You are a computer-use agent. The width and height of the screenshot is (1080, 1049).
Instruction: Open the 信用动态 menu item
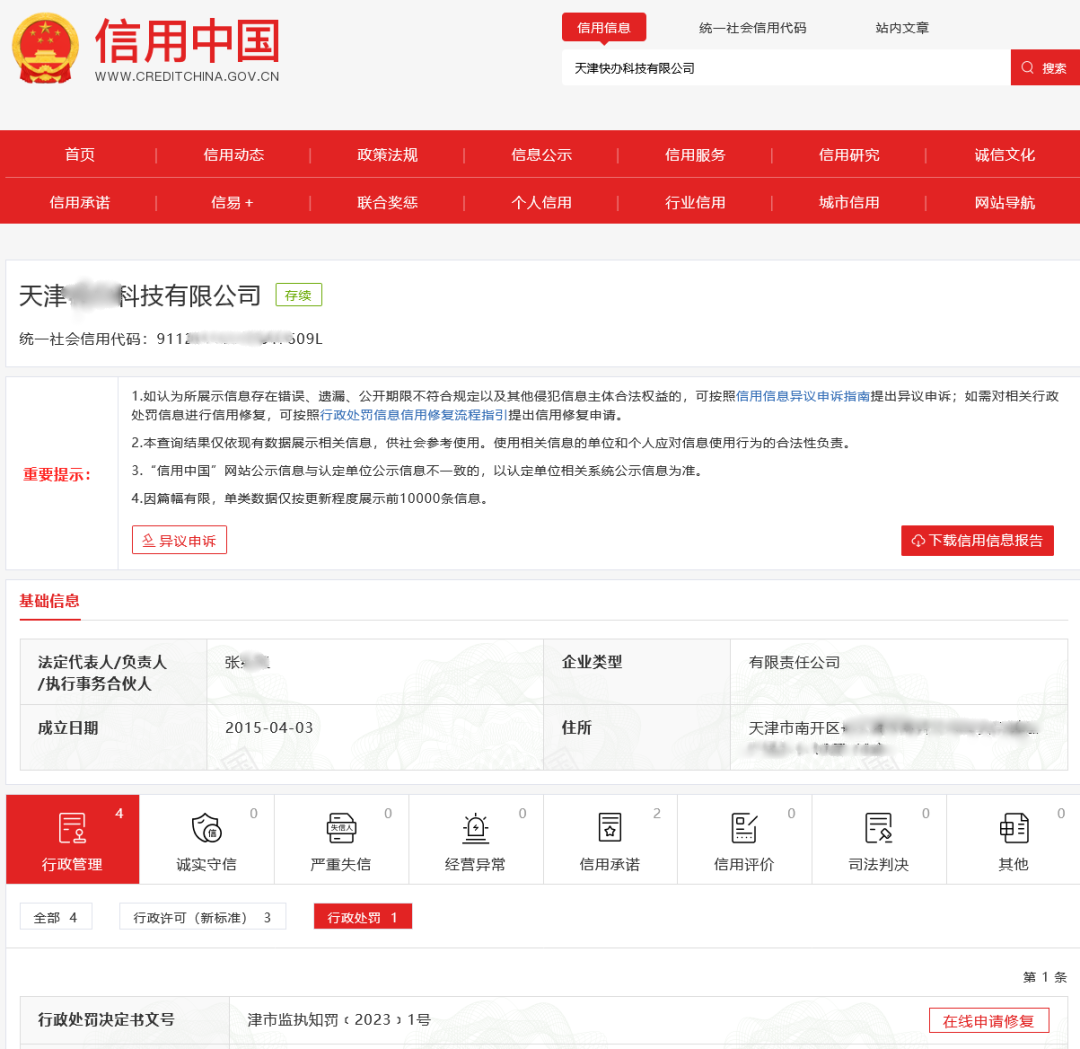[233, 154]
